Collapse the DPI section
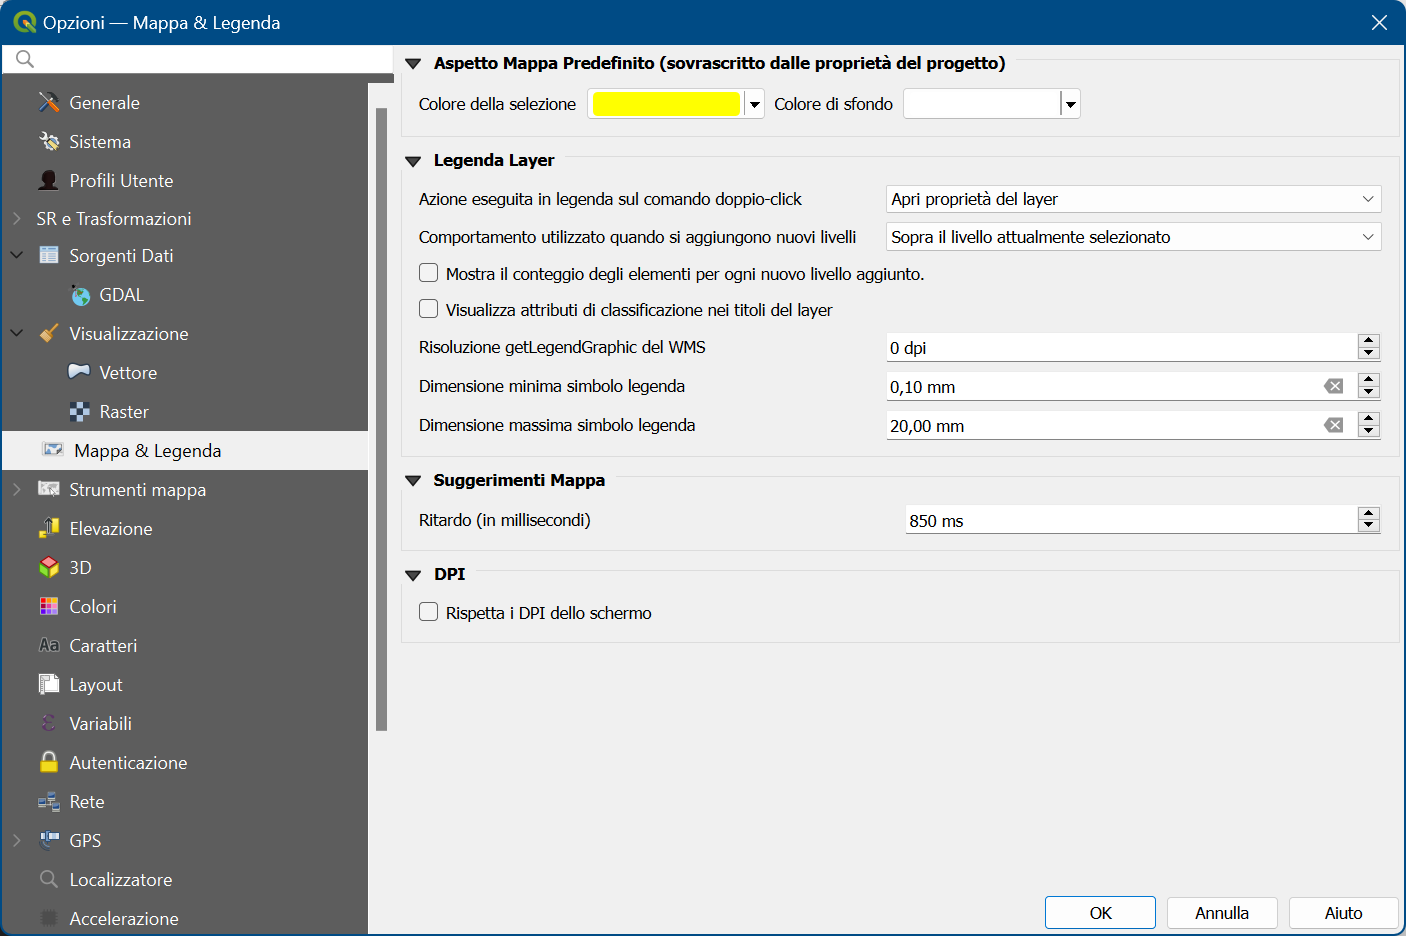The width and height of the screenshot is (1406, 936). [413, 575]
